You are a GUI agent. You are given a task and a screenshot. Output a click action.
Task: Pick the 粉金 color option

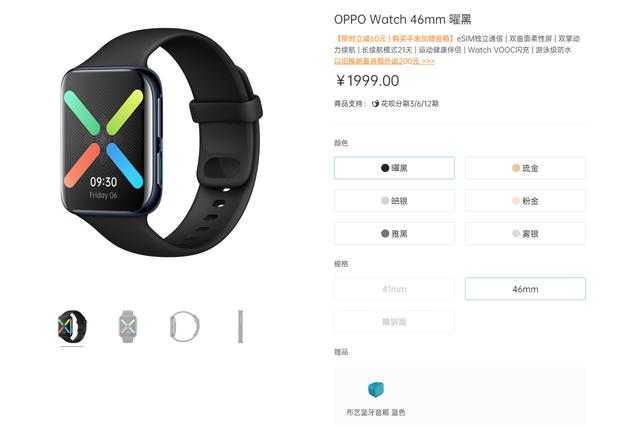[525, 200]
